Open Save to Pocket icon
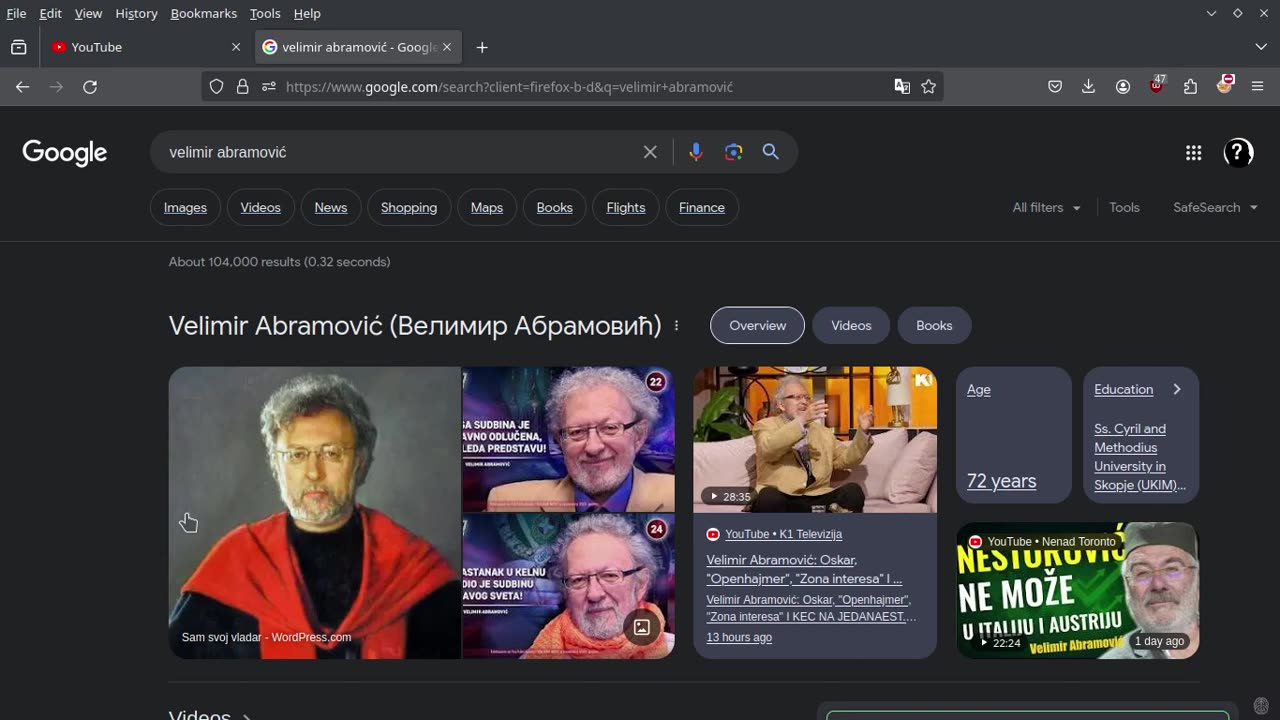The image size is (1280, 720). (1055, 87)
